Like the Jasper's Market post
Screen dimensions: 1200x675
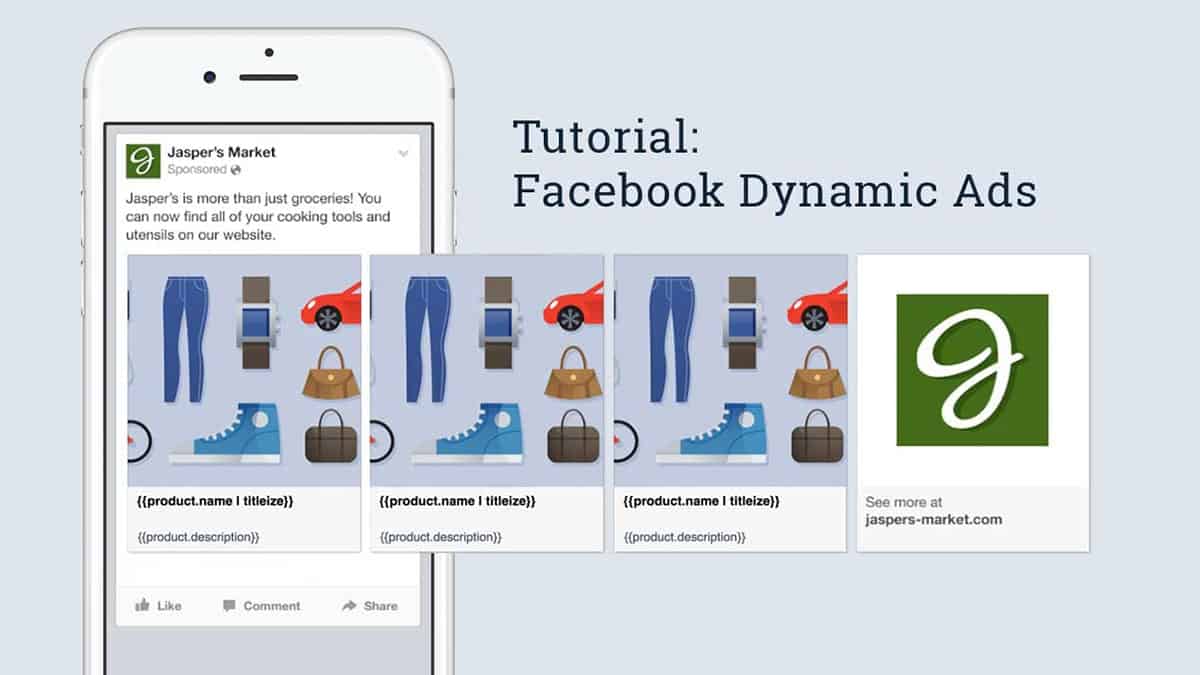(x=158, y=605)
